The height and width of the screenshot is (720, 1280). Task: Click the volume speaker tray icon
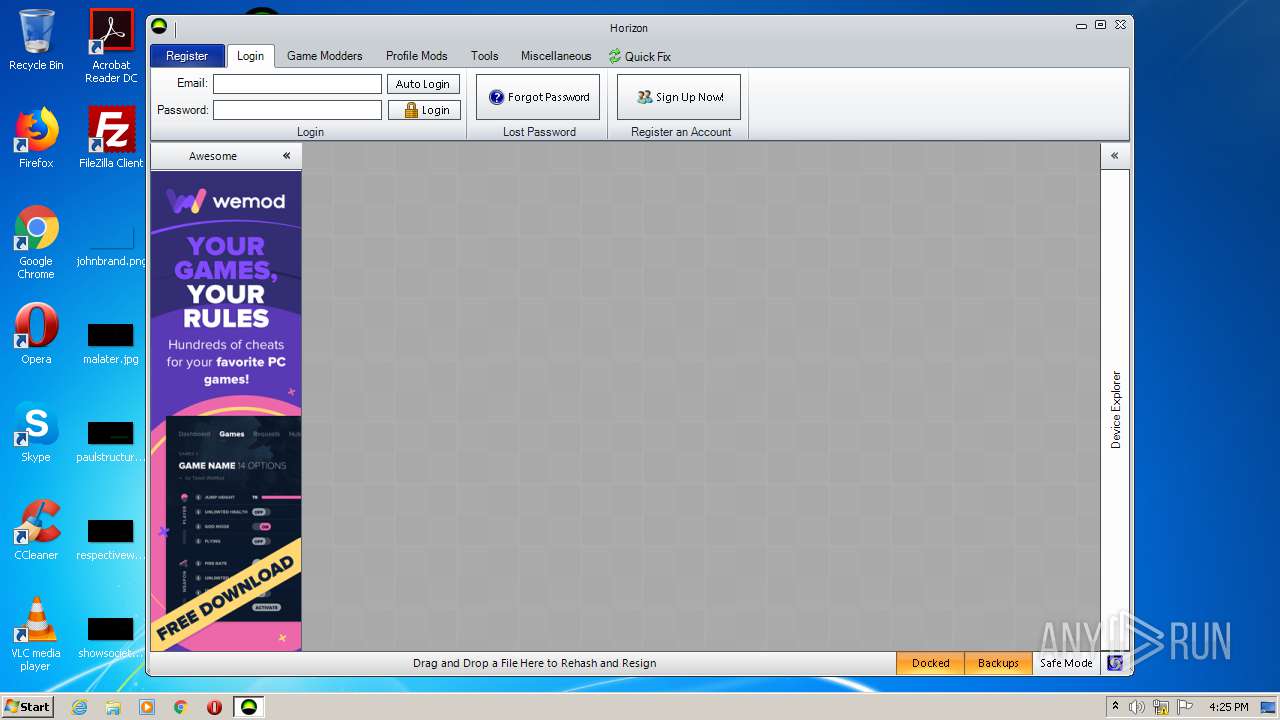[1137, 707]
